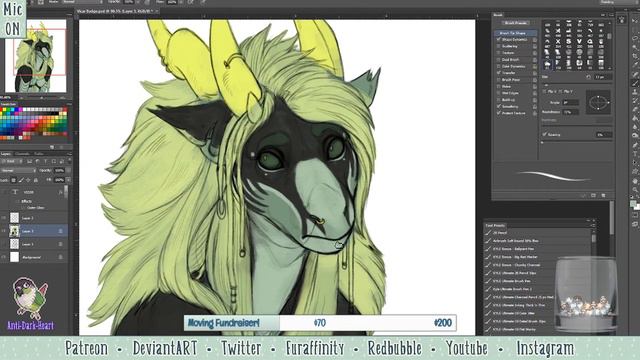Screen dimensions: 640x360
Task: Lock Smoothing settings icon
Action: [x=534, y=106]
